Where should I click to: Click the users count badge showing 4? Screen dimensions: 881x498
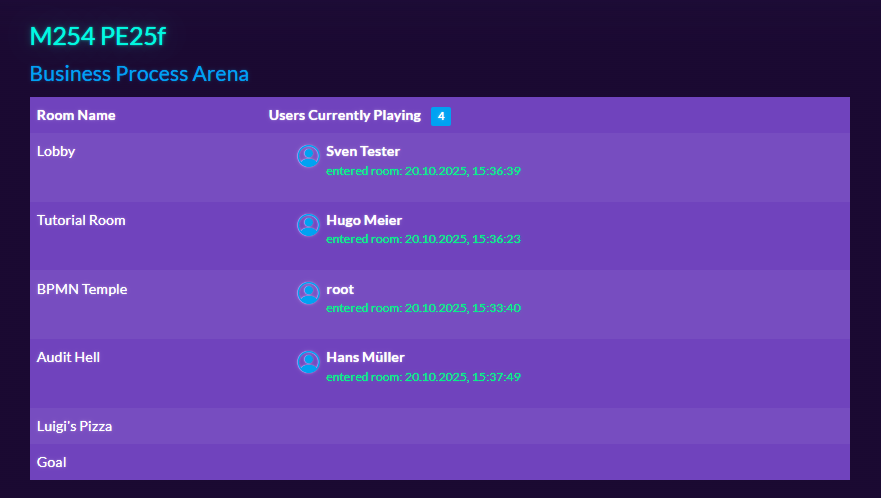(441, 116)
